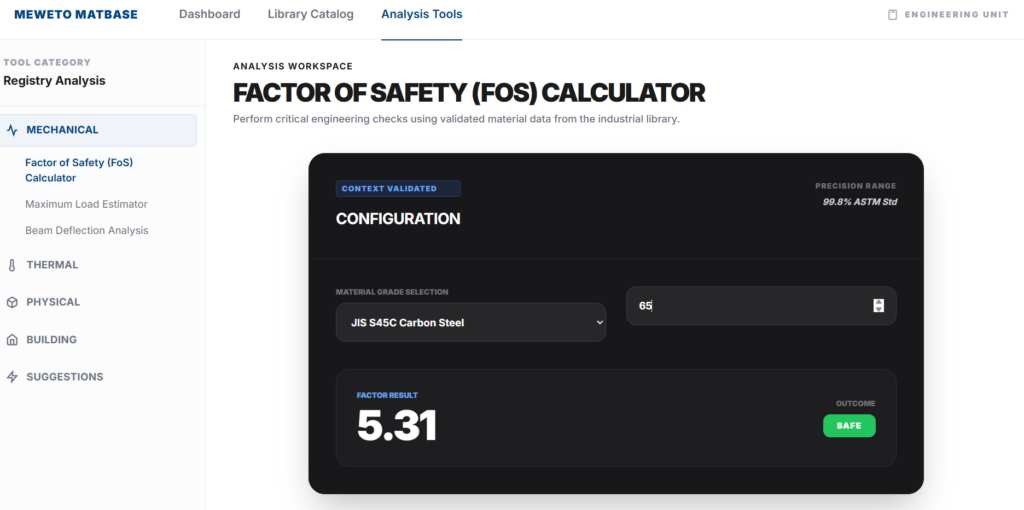Click the MEWETO MATBASE logo
1024x510 pixels.
(x=76, y=15)
